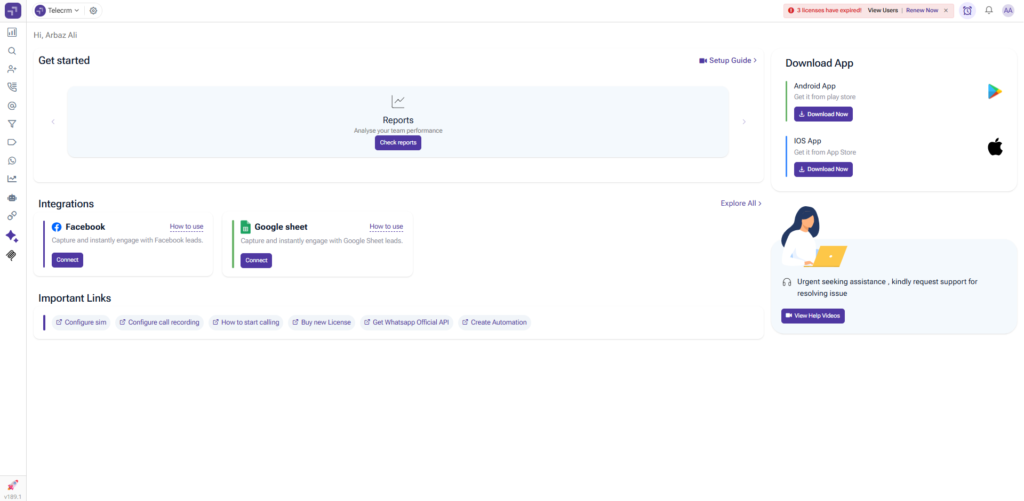
Task: Open Facebook How to use link
Action: pyautogui.click(x=187, y=227)
